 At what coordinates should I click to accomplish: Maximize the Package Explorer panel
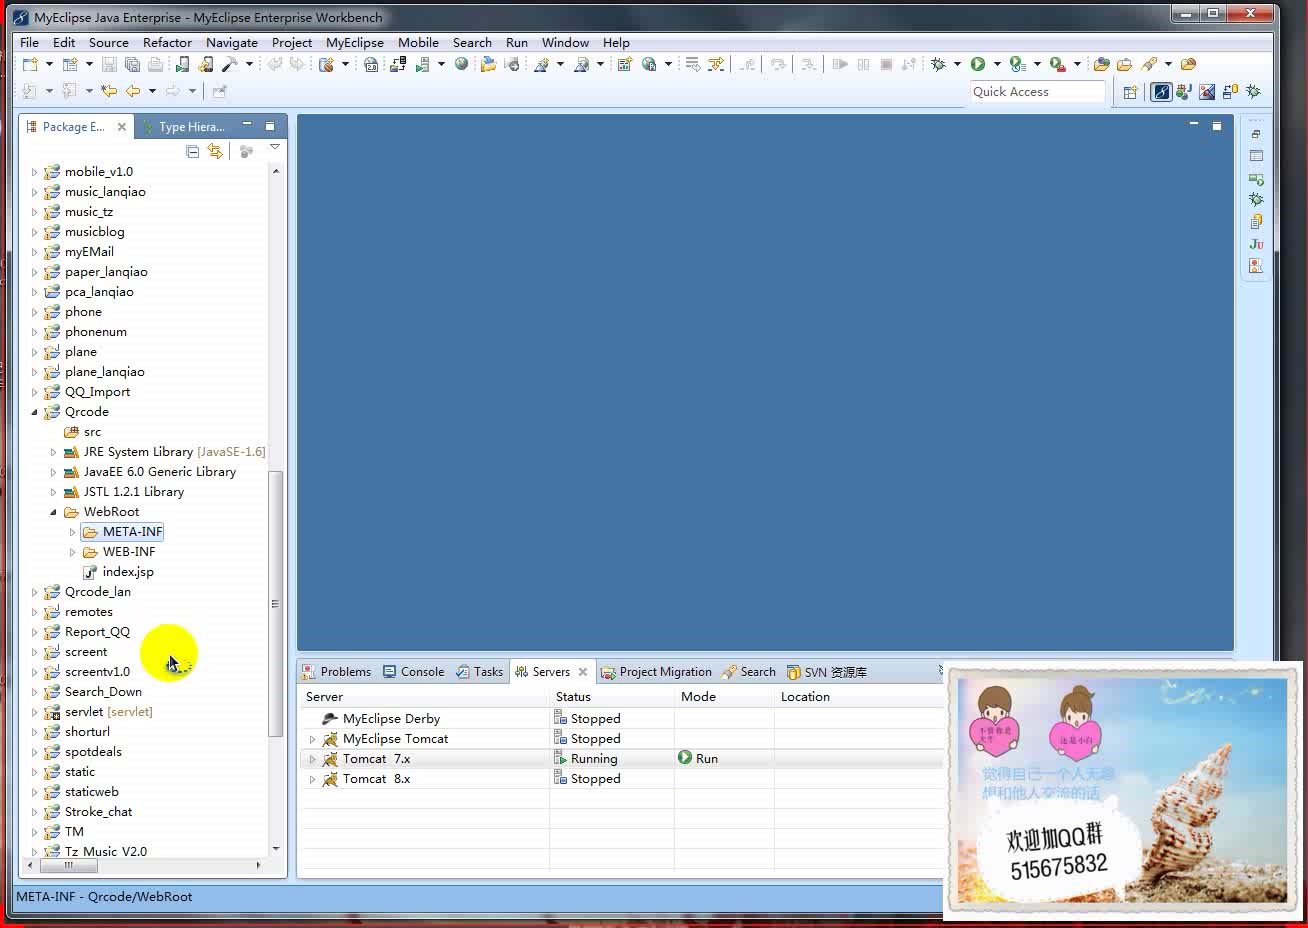pos(270,126)
